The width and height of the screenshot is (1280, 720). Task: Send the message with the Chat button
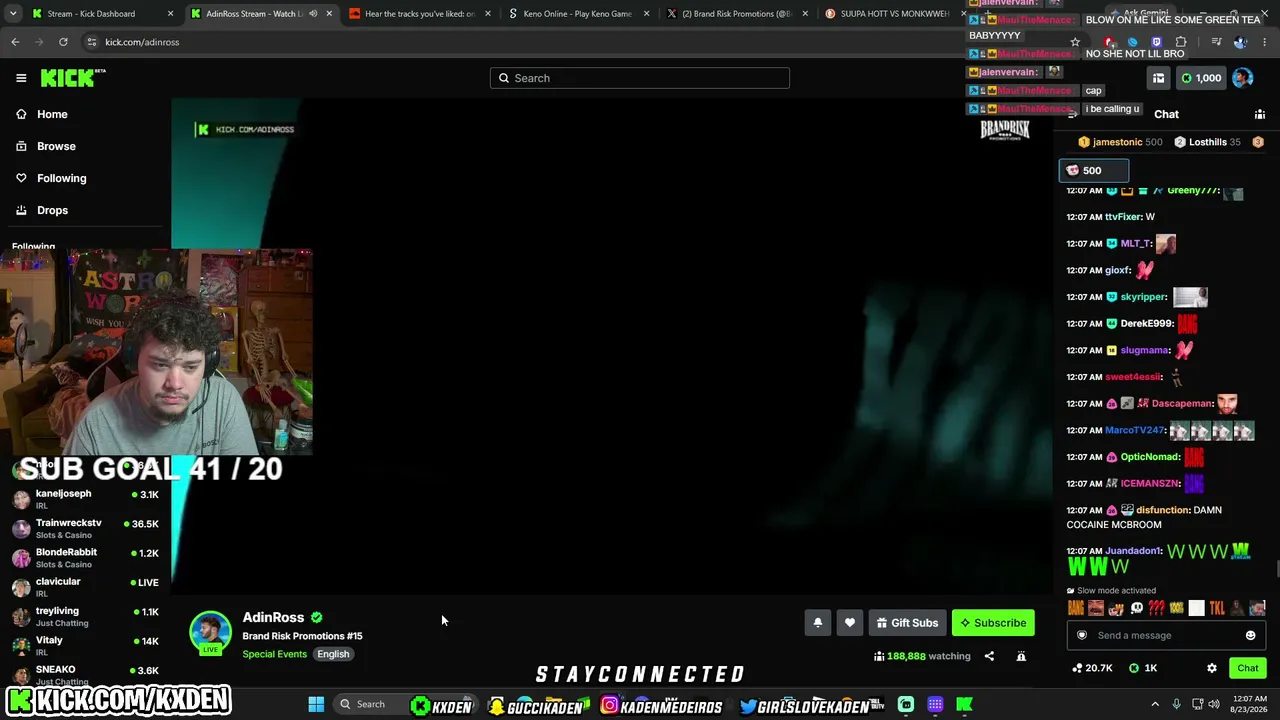coord(1247,668)
